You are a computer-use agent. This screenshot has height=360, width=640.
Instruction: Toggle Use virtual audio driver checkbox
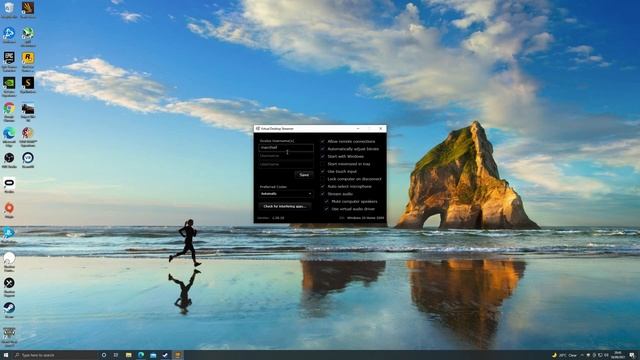[327, 209]
